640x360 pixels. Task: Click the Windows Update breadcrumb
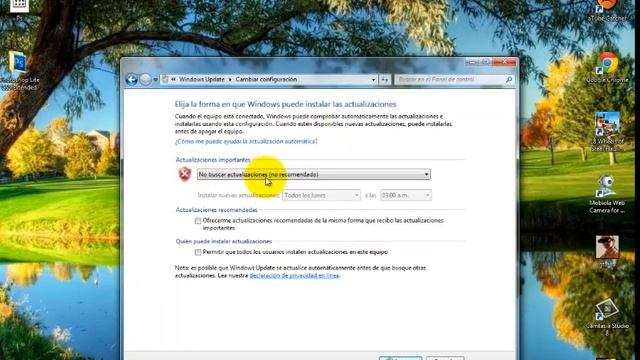(202, 79)
